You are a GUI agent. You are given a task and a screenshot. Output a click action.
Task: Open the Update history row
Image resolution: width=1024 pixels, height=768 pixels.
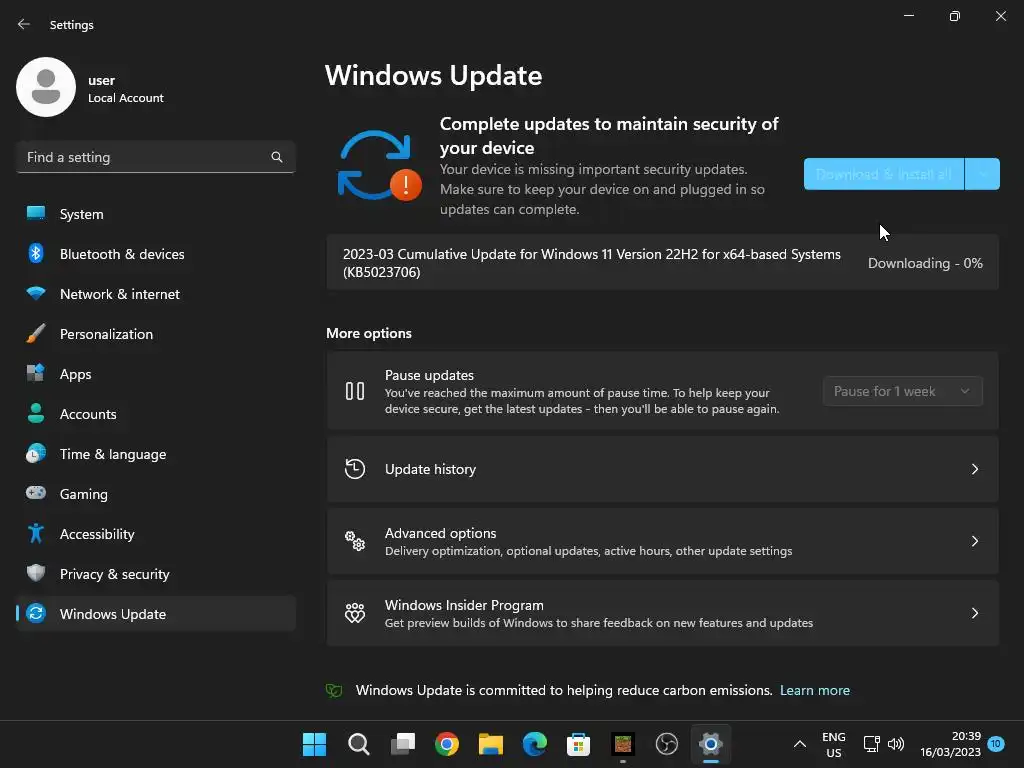(663, 469)
